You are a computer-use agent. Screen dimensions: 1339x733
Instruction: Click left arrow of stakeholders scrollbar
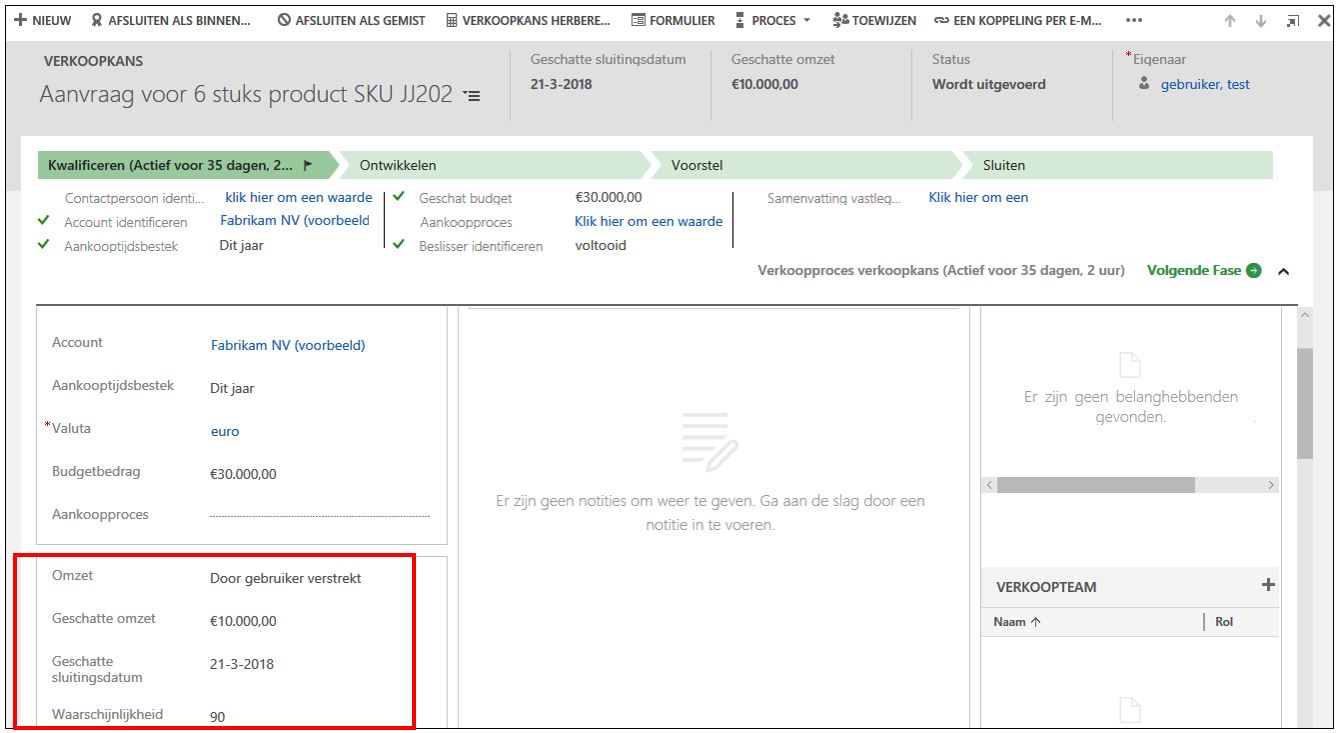pos(990,484)
